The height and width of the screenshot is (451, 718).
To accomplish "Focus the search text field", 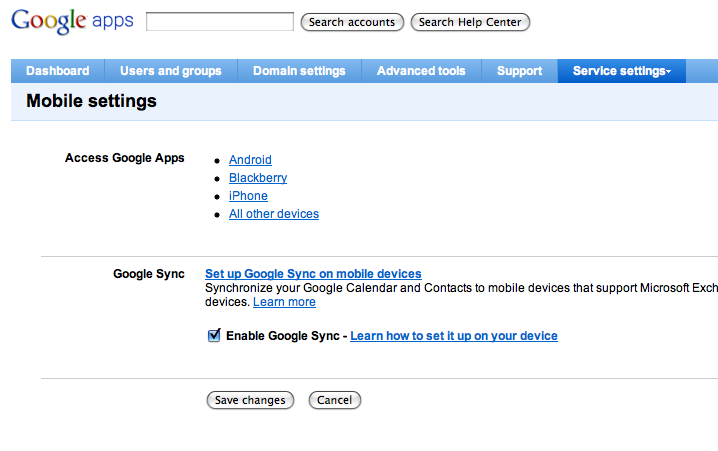I will [220, 22].
